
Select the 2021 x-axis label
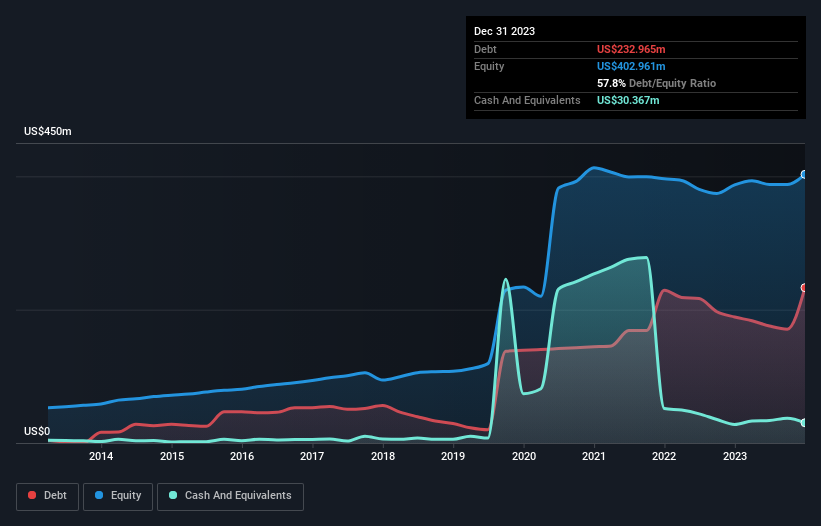coord(594,456)
